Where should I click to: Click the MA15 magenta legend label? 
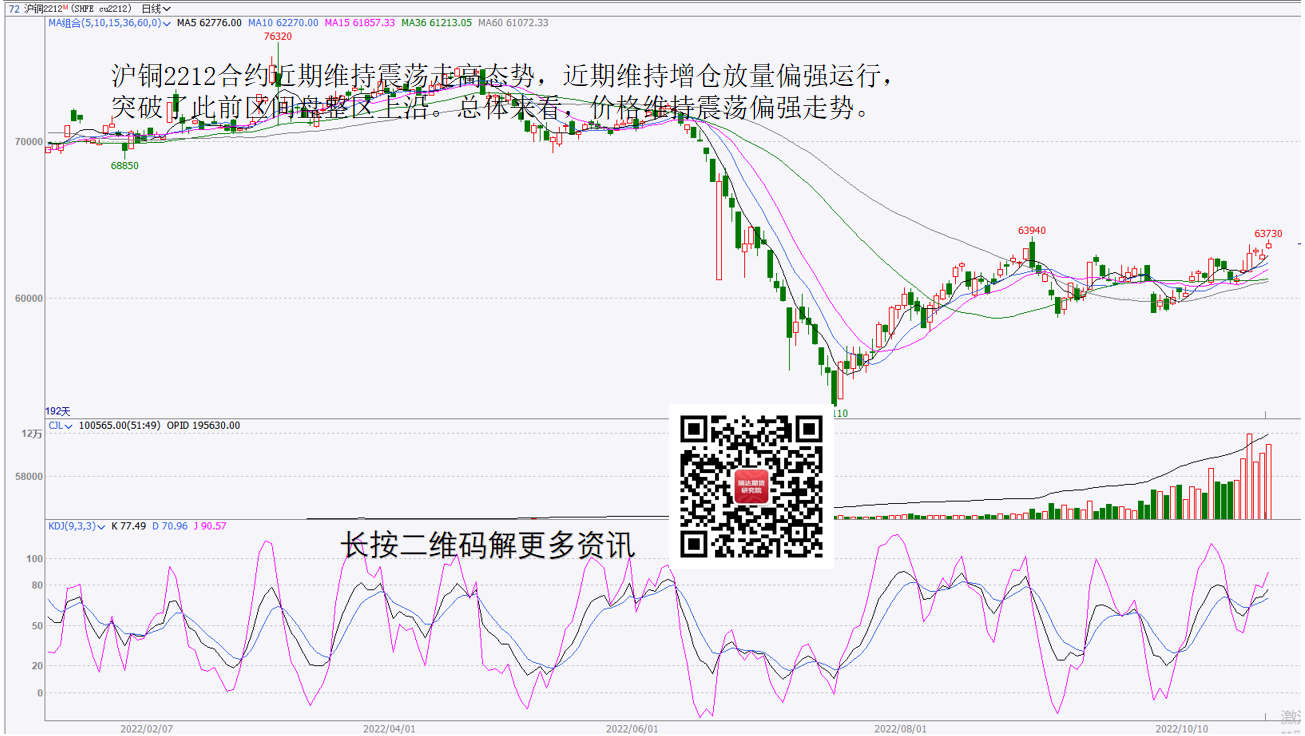coord(360,23)
